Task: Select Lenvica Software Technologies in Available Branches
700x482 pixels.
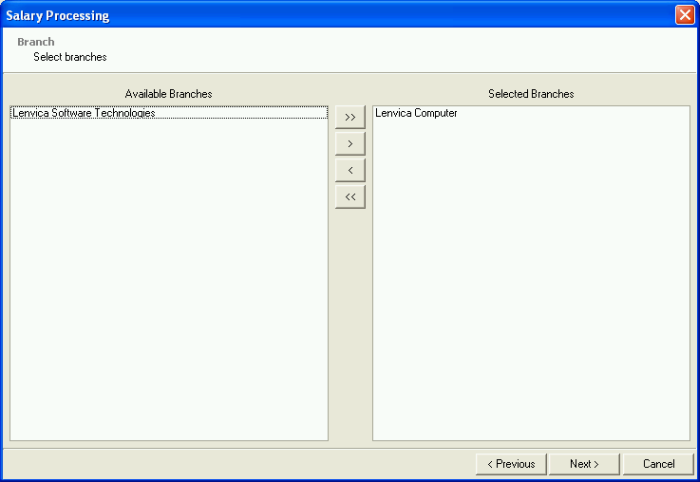Action: point(169,113)
